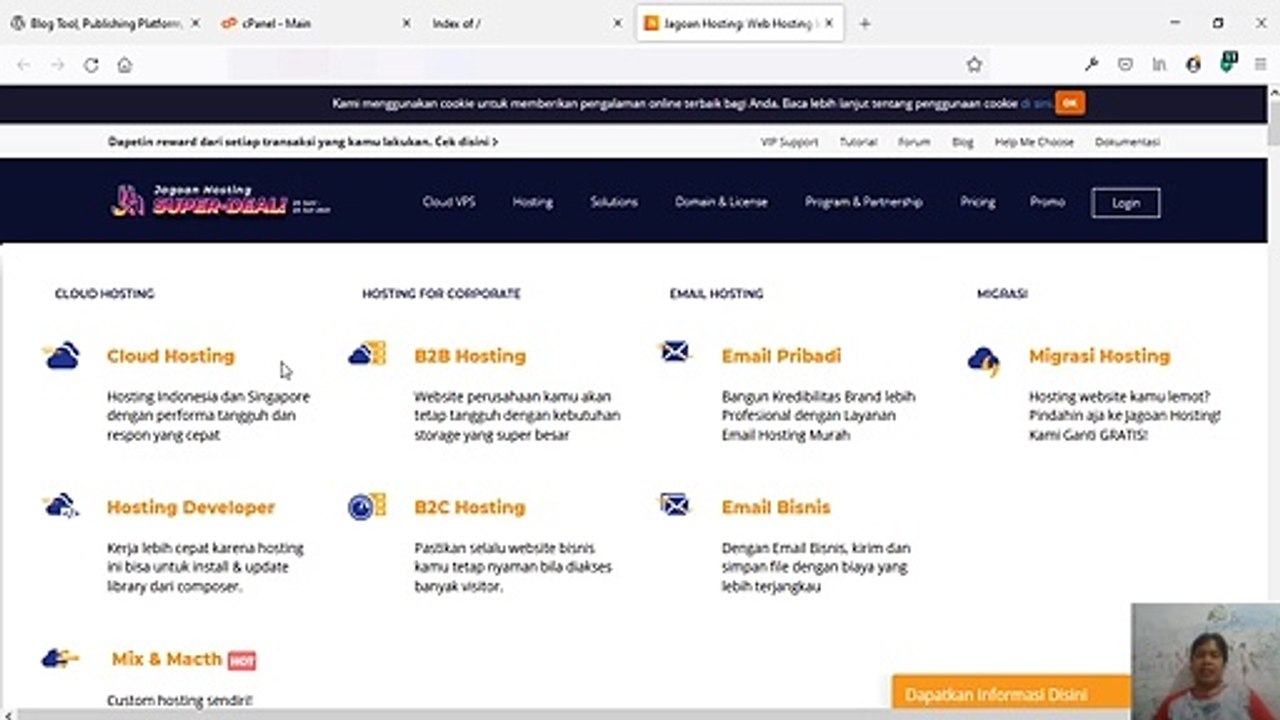This screenshot has width=1280, height=720.
Task: Open the Promo menu item
Action: [1047, 202]
